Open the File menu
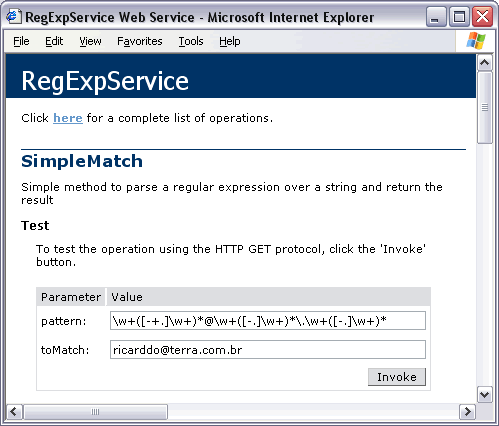 tap(21, 41)
